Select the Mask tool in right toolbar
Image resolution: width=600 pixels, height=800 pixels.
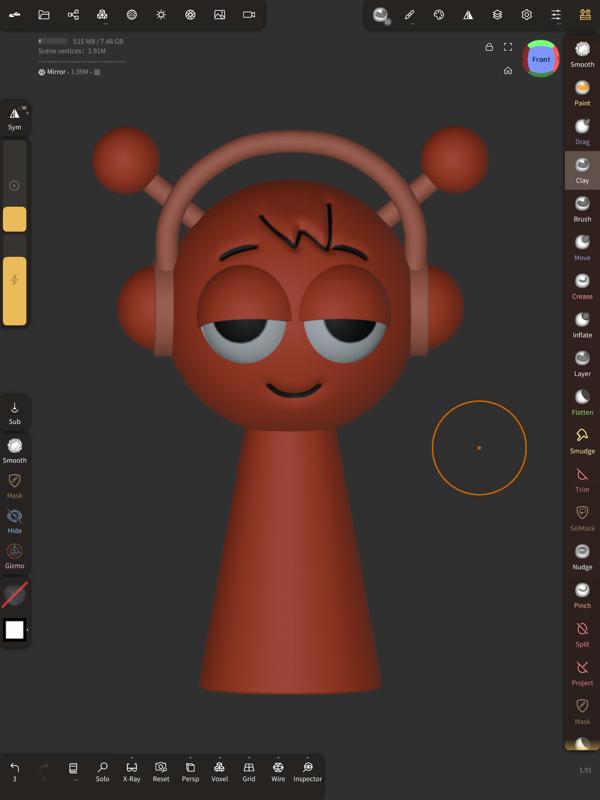pos(582,712)
